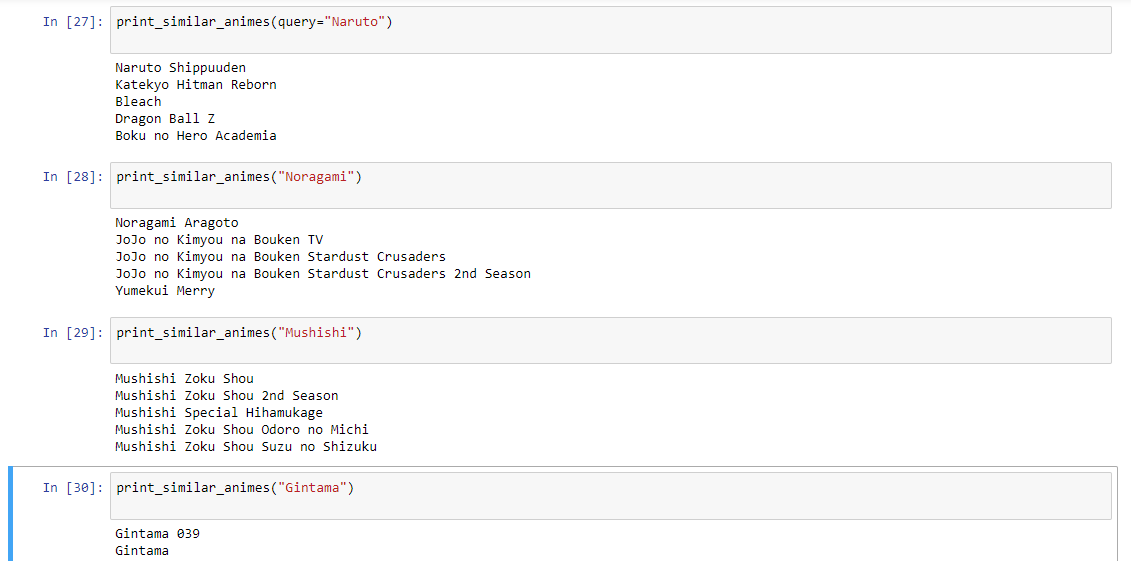This screenshot has height=561, width=1131.
Task: Click the In [30] prompt label
Action: point(73,488)
